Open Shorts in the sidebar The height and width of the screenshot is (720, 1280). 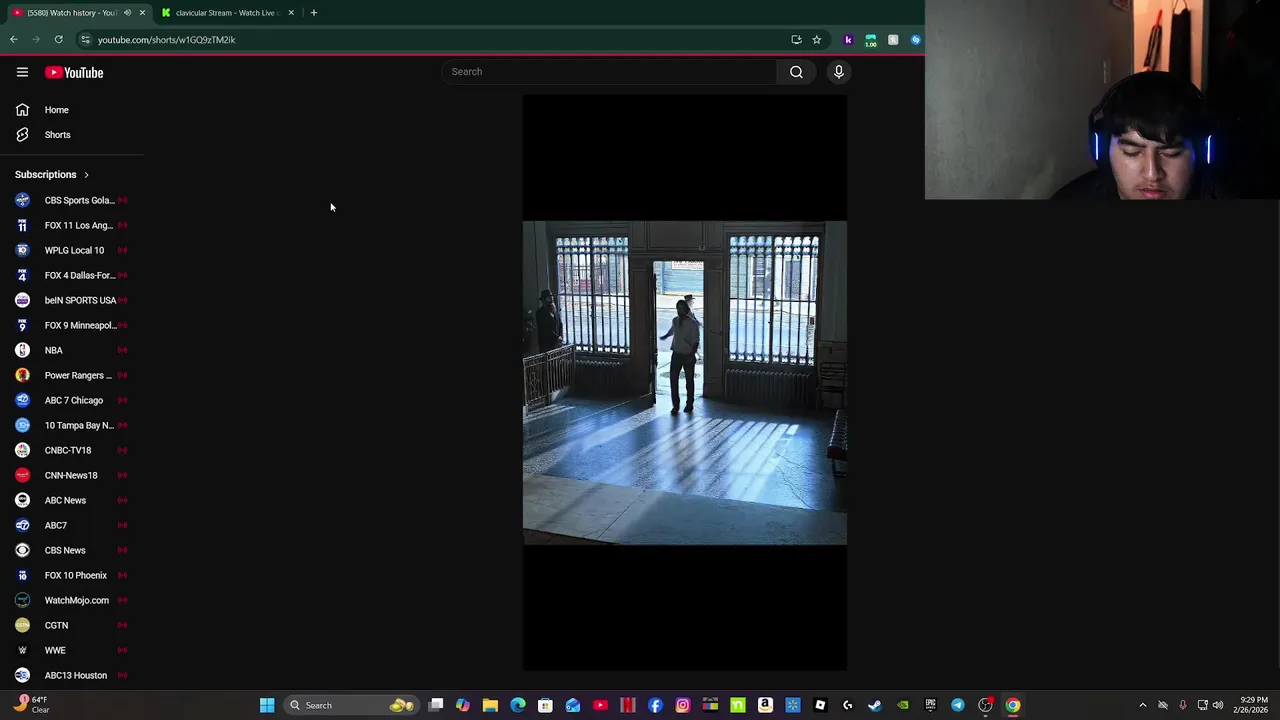pyautogui.click(x=72, y=135)
